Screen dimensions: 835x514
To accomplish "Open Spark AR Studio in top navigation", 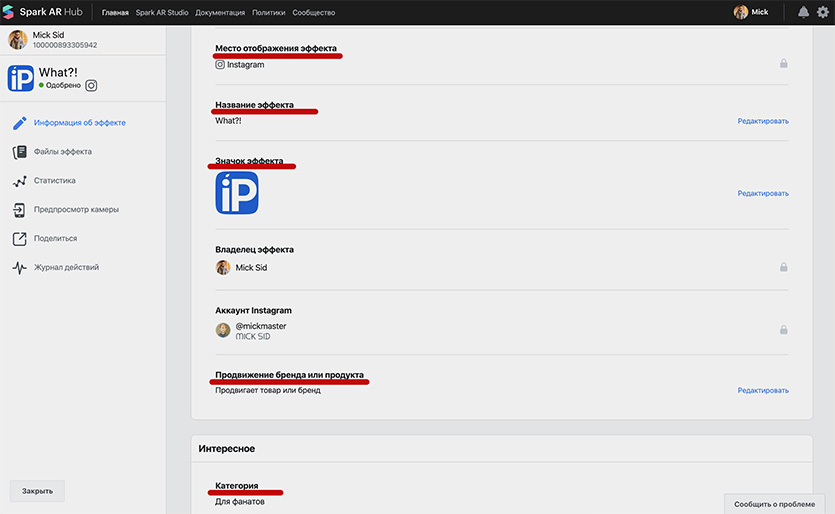I will coord(162,13).
